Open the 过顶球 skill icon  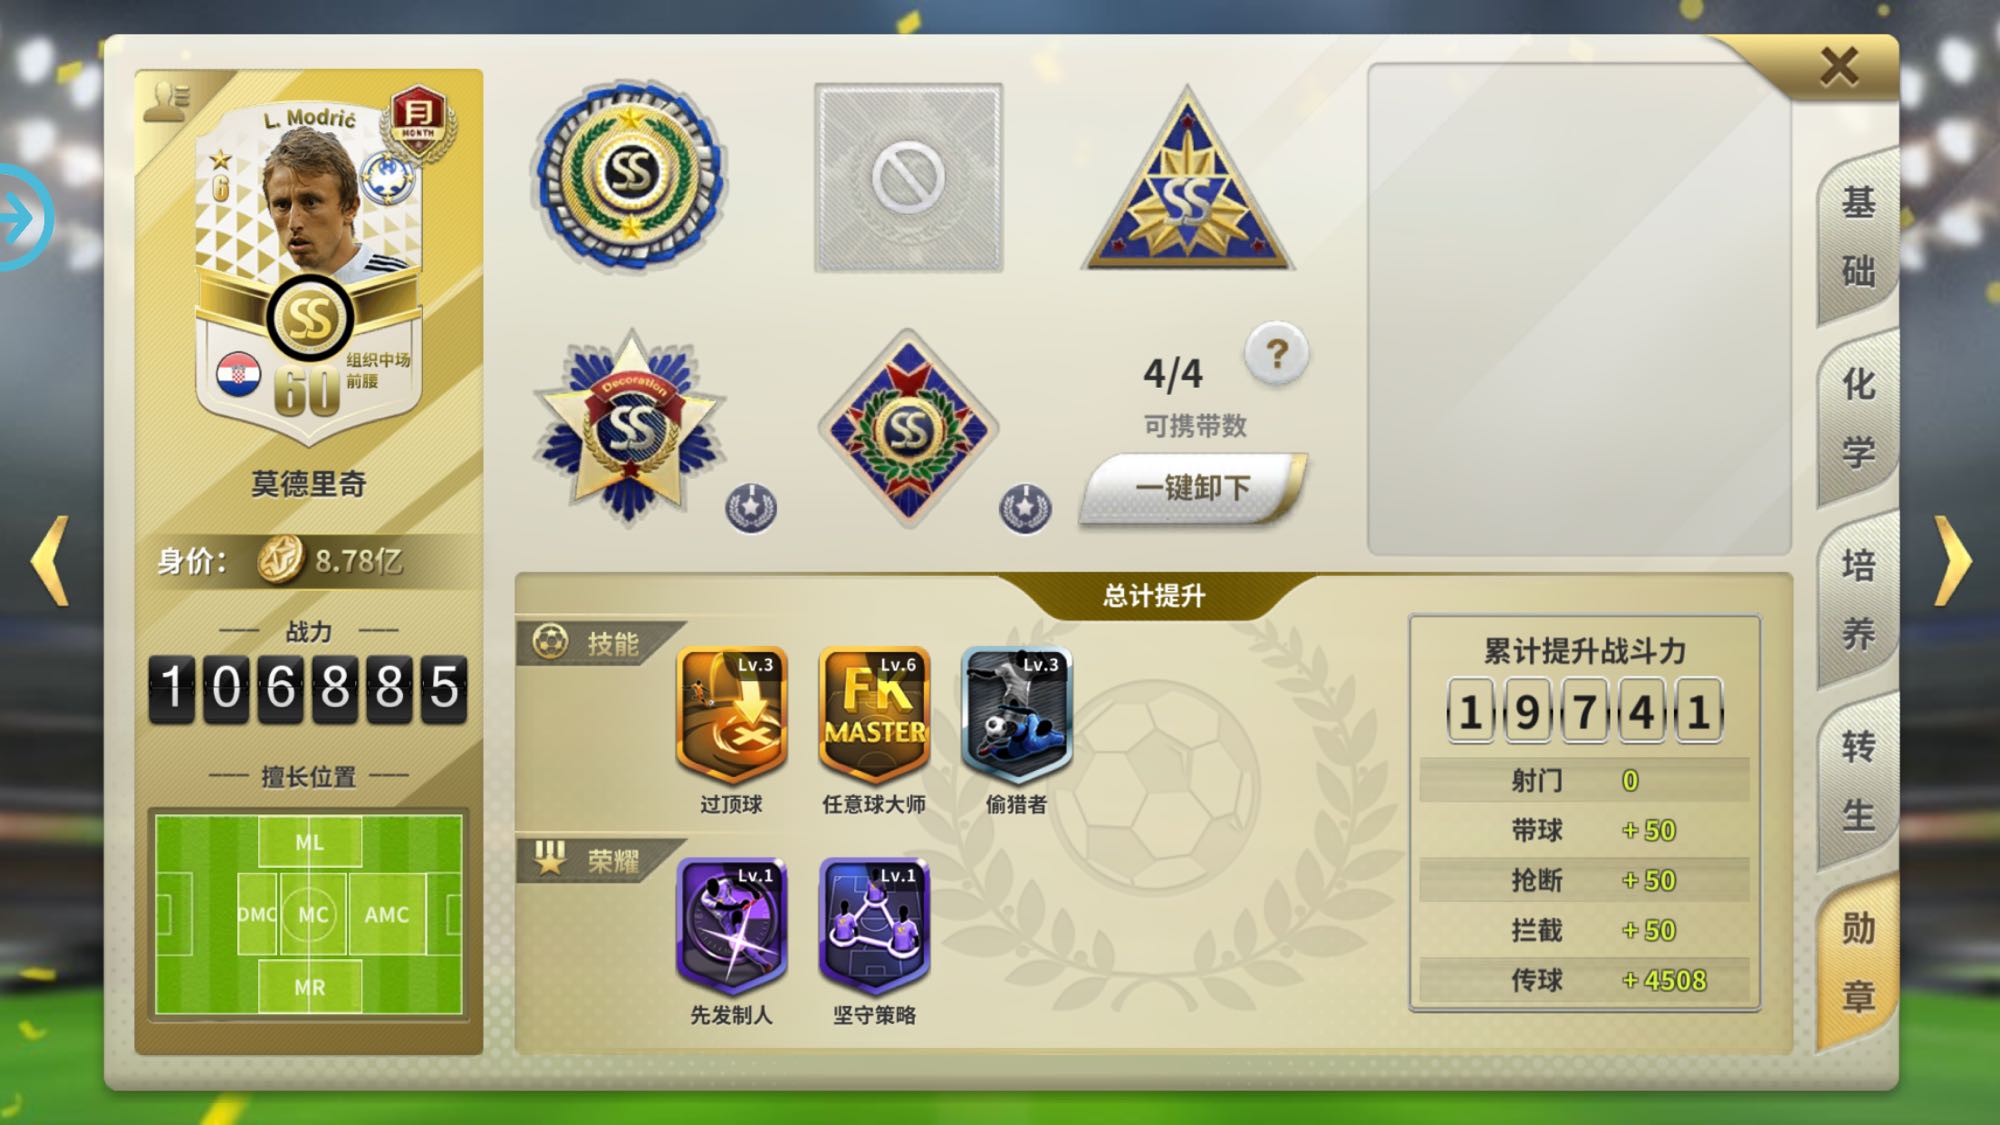tap(732, 714)
